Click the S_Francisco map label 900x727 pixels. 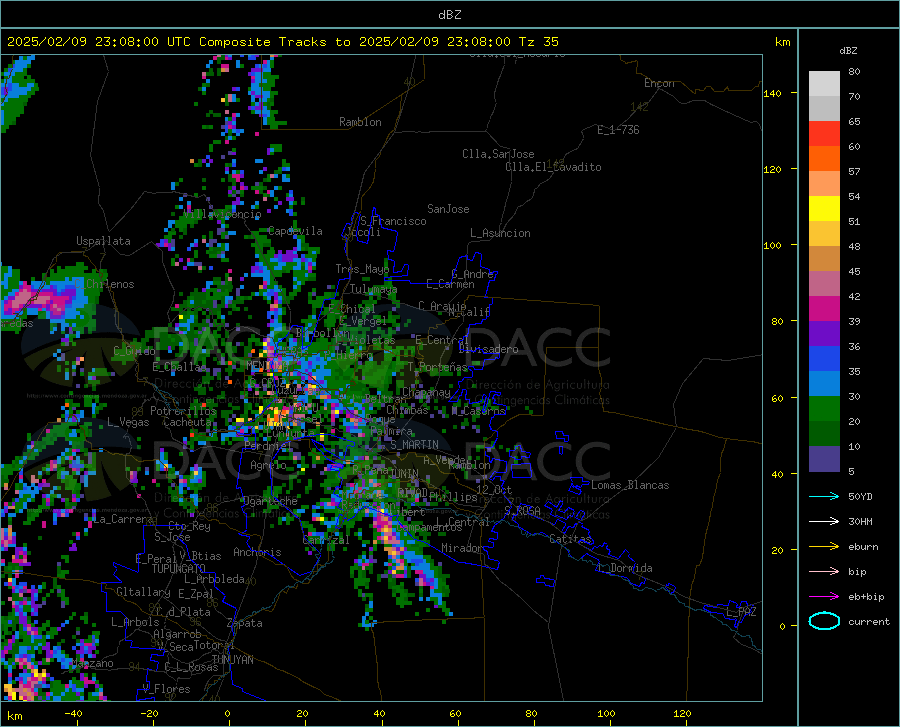click(x=393, y=221)
